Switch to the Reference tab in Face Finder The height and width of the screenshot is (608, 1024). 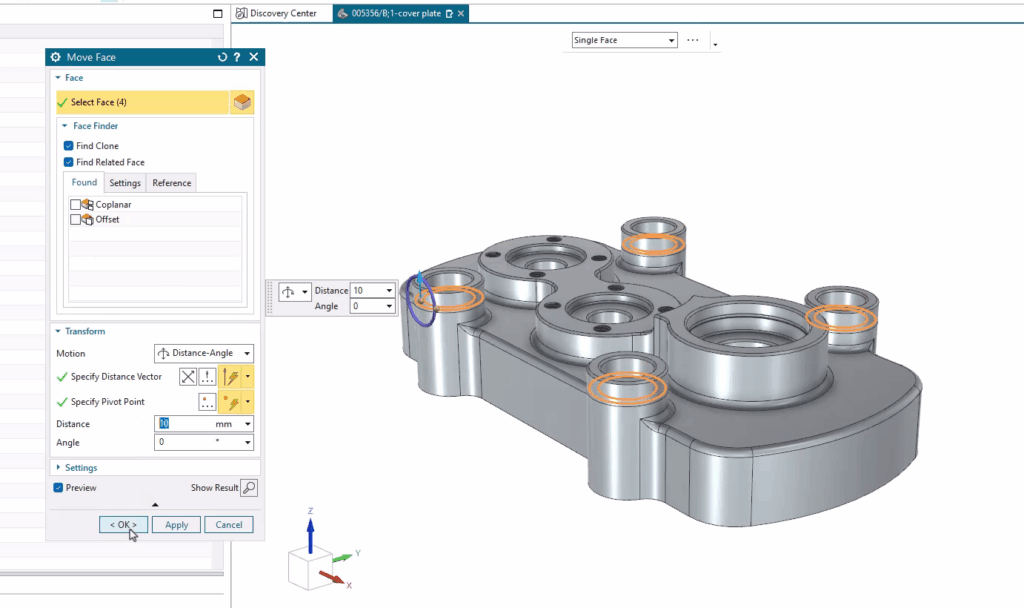[171, 182]
